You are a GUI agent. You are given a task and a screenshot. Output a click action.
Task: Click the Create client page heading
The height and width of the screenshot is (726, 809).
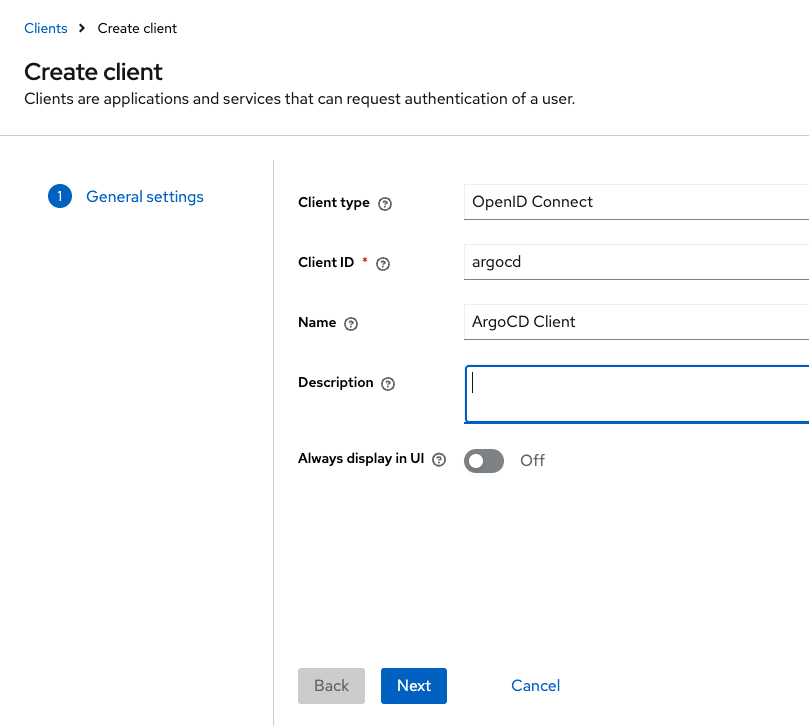tap(93, 72)
